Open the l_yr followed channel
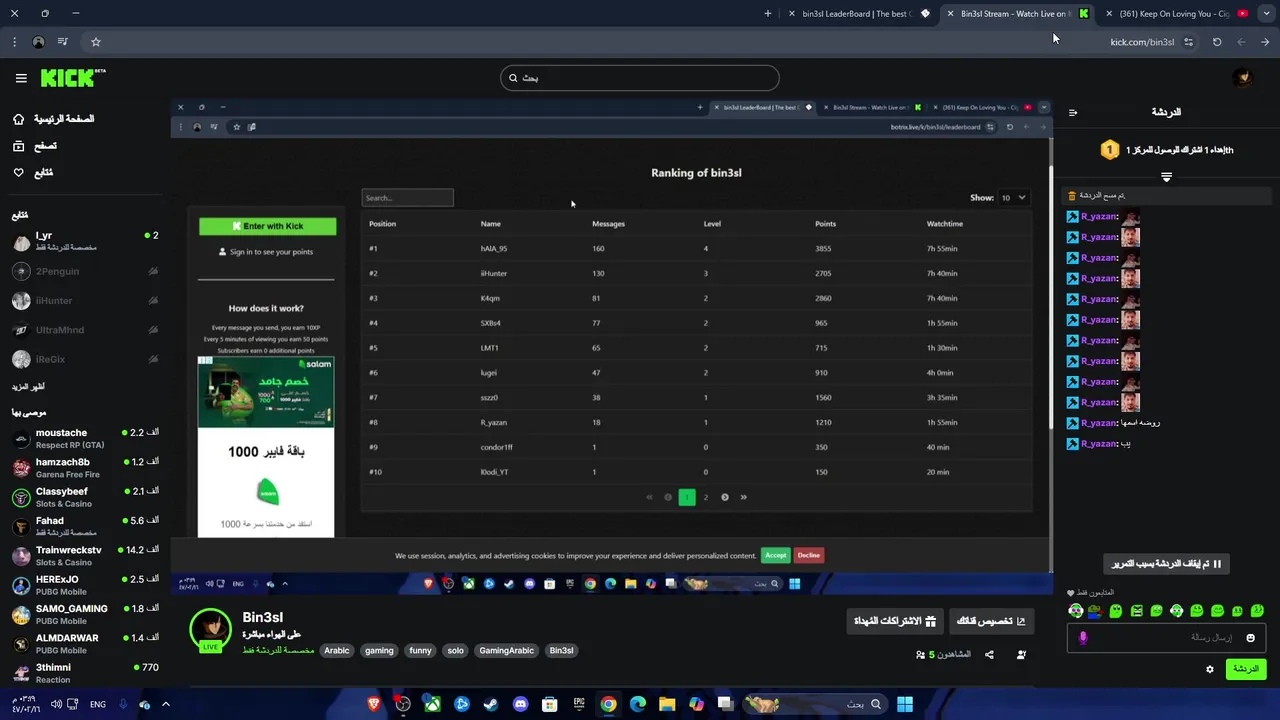The height and width of the screenshot is (720, 1280). [x=84, y=241]
